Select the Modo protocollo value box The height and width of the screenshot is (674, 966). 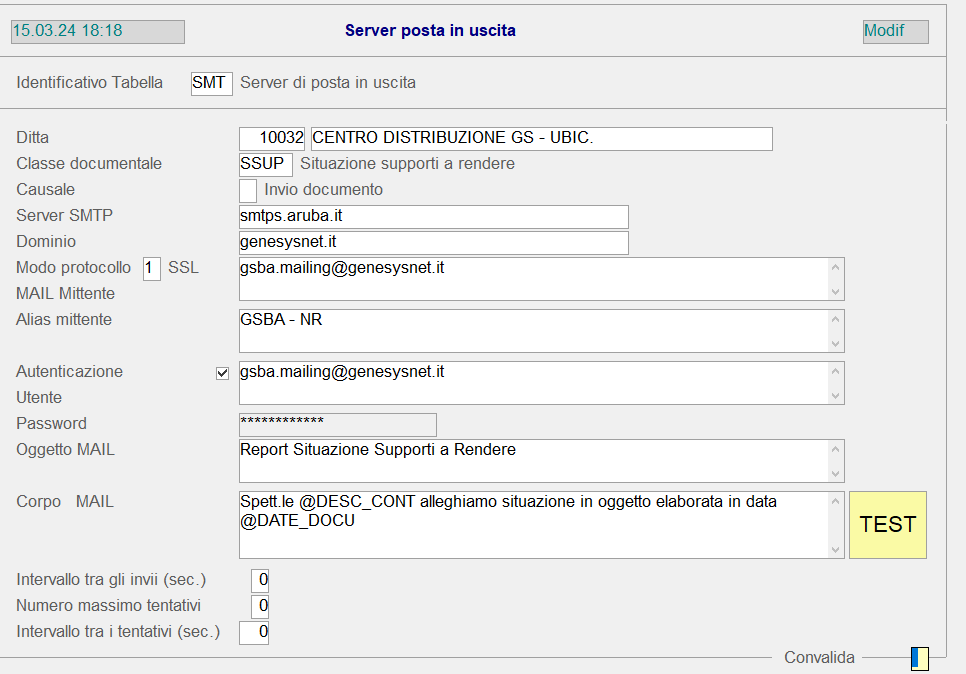pyautogui.click(x=152, y=268)
